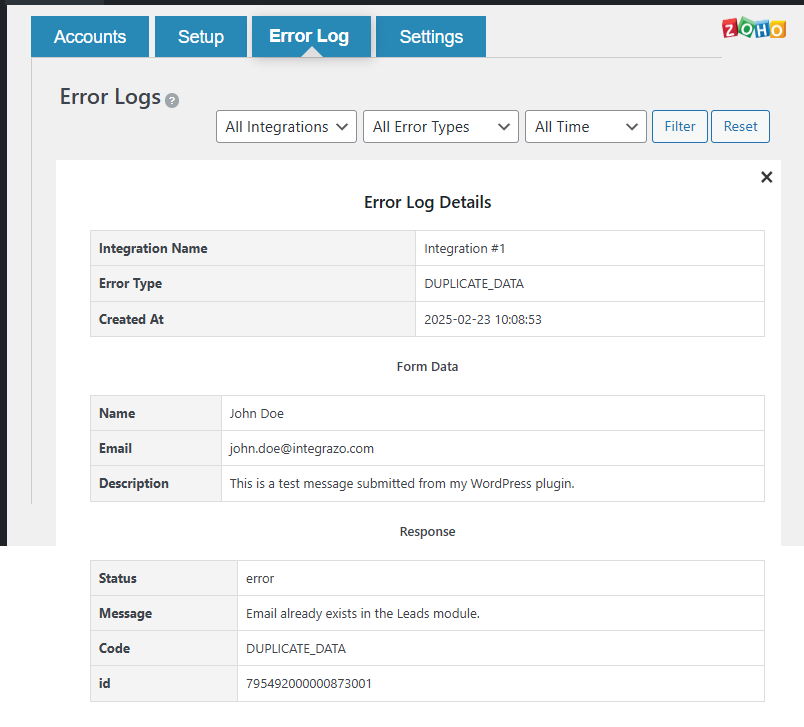The height and width of the screenshot is (727, 804).
Task: Close the Error Log Details panel
Action: [x=767, y=177]
